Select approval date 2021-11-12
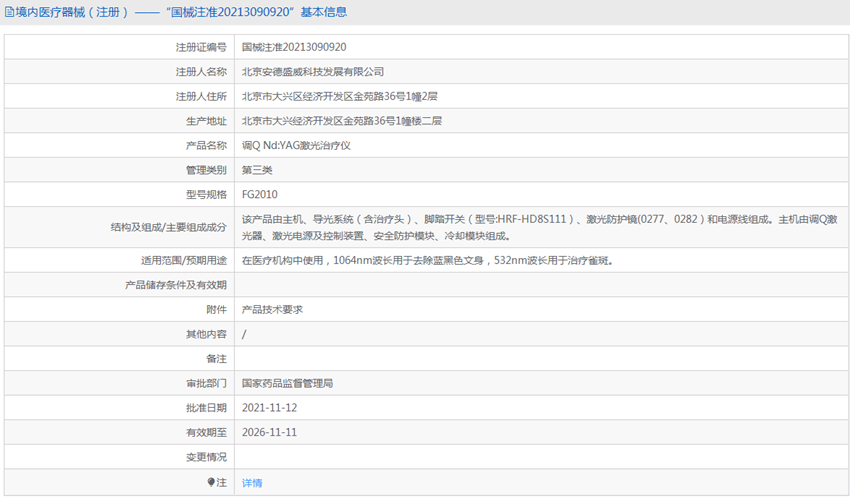Screen dimensions: 850x498 coord(269,408)
